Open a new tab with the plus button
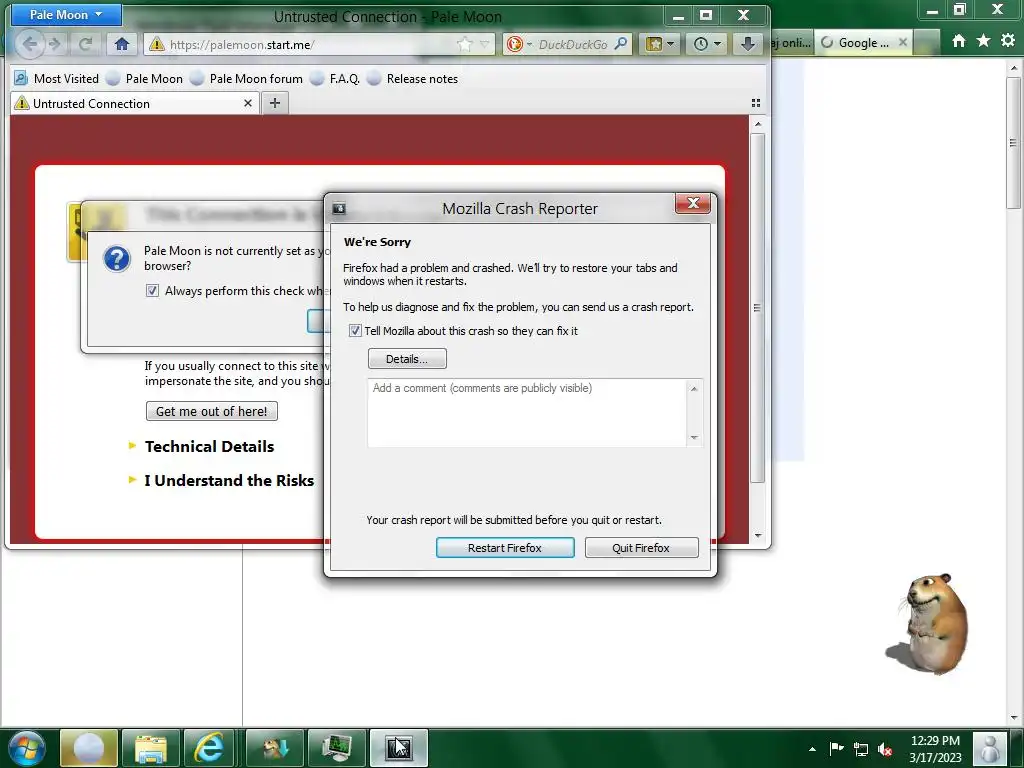Screen dimensions: 1024x768 [275, 103]
